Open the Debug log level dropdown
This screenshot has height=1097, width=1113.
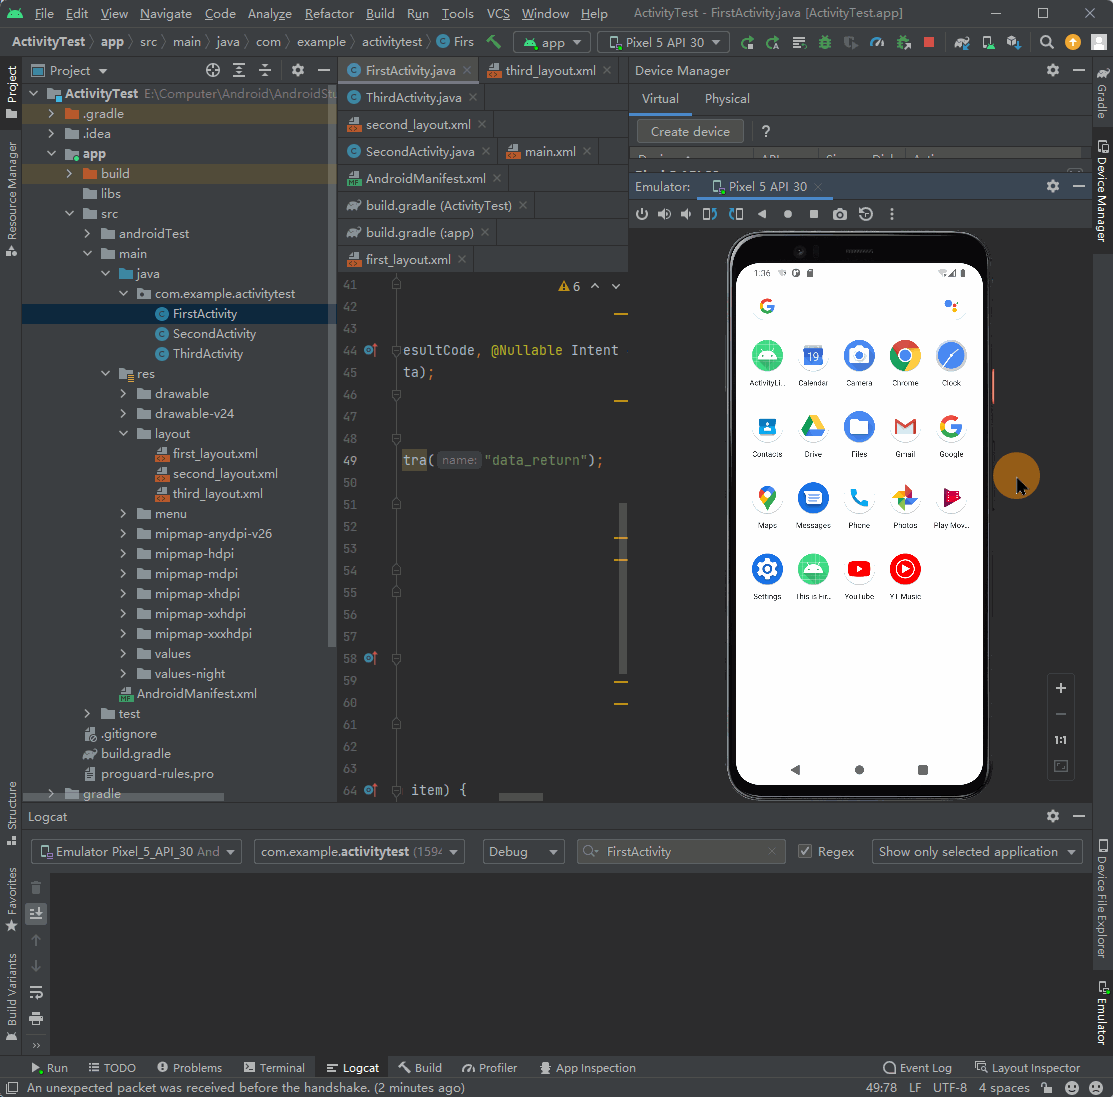pos(522,852)
